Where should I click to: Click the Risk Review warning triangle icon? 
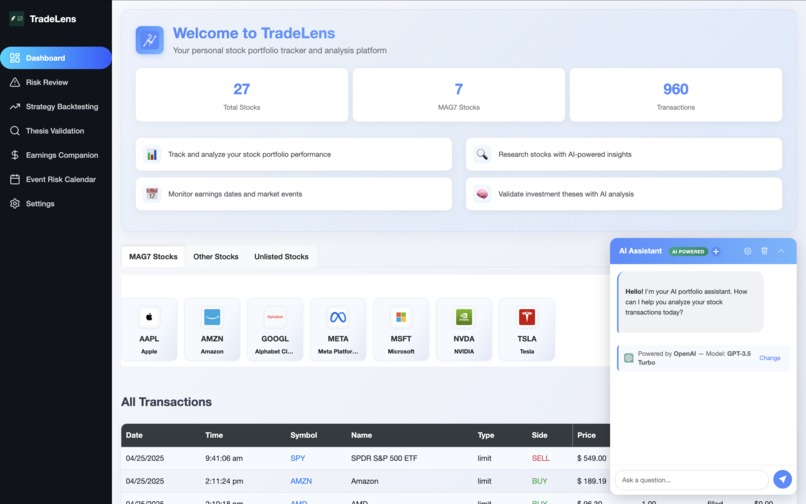15,82
